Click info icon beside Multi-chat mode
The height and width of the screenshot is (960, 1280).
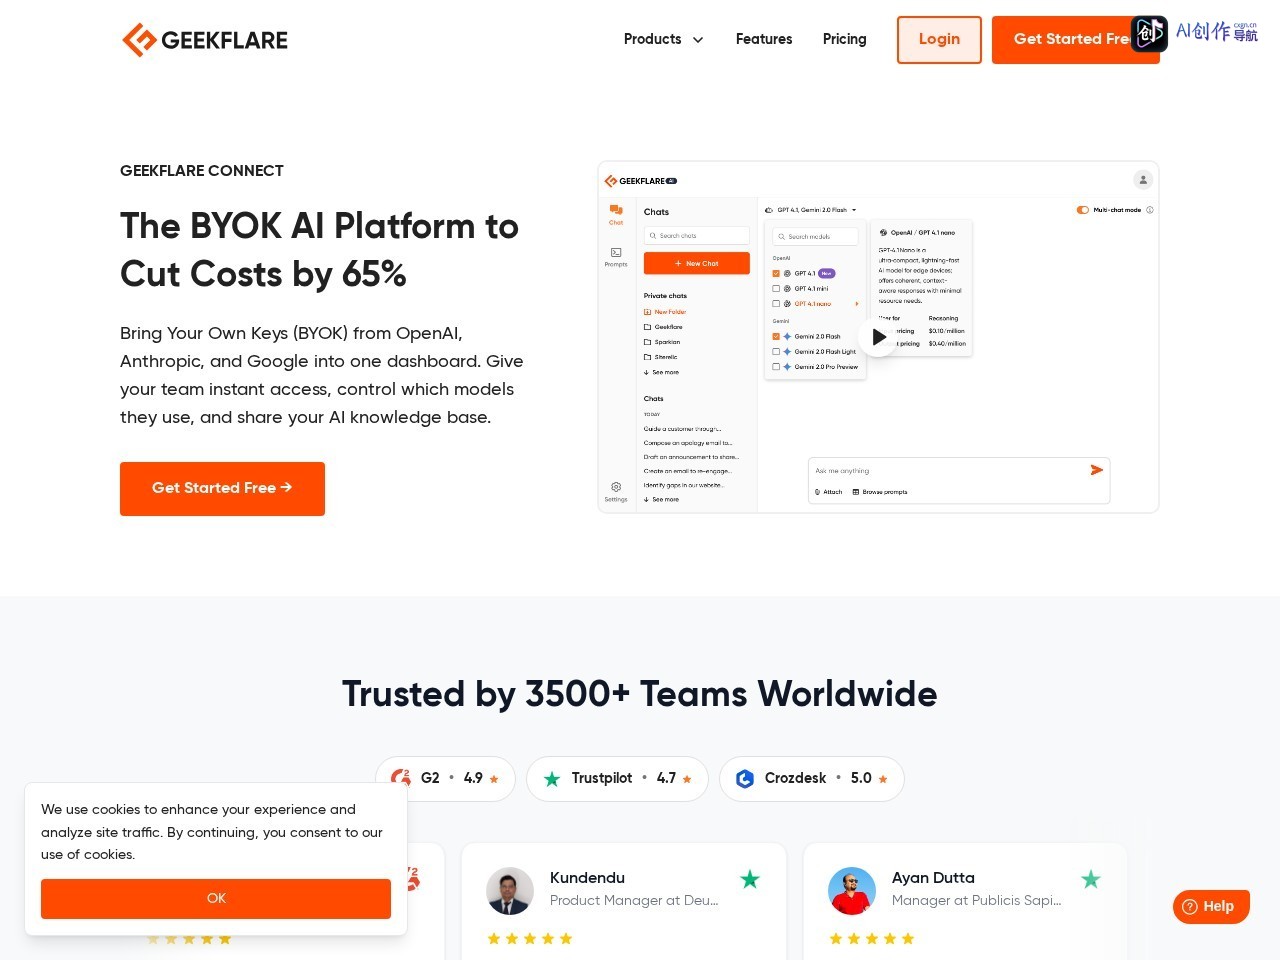[1150, 210]
